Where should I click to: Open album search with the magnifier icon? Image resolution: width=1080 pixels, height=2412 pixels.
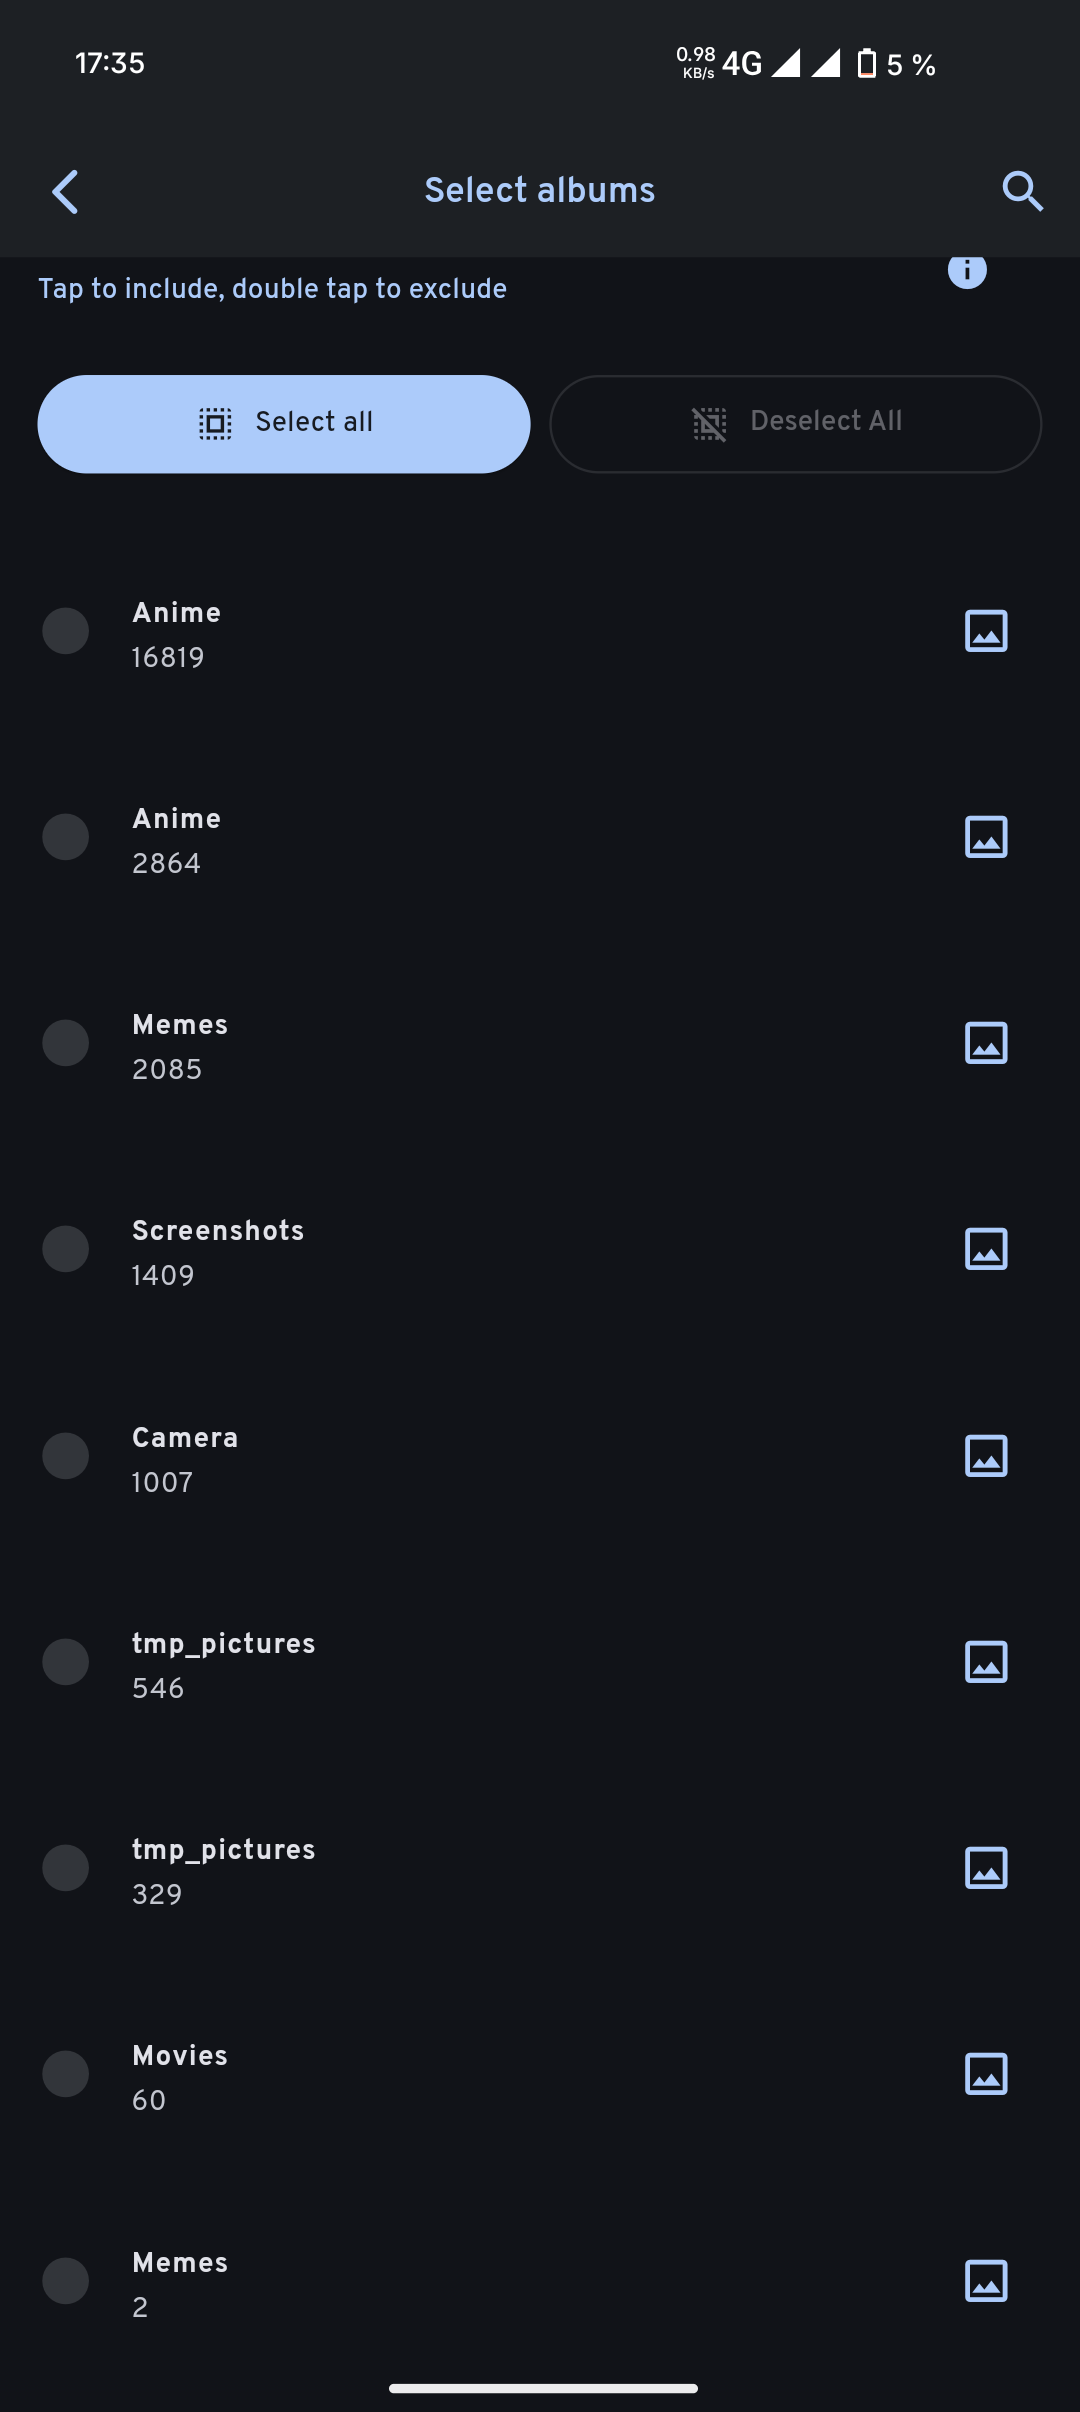(1022, 191)
